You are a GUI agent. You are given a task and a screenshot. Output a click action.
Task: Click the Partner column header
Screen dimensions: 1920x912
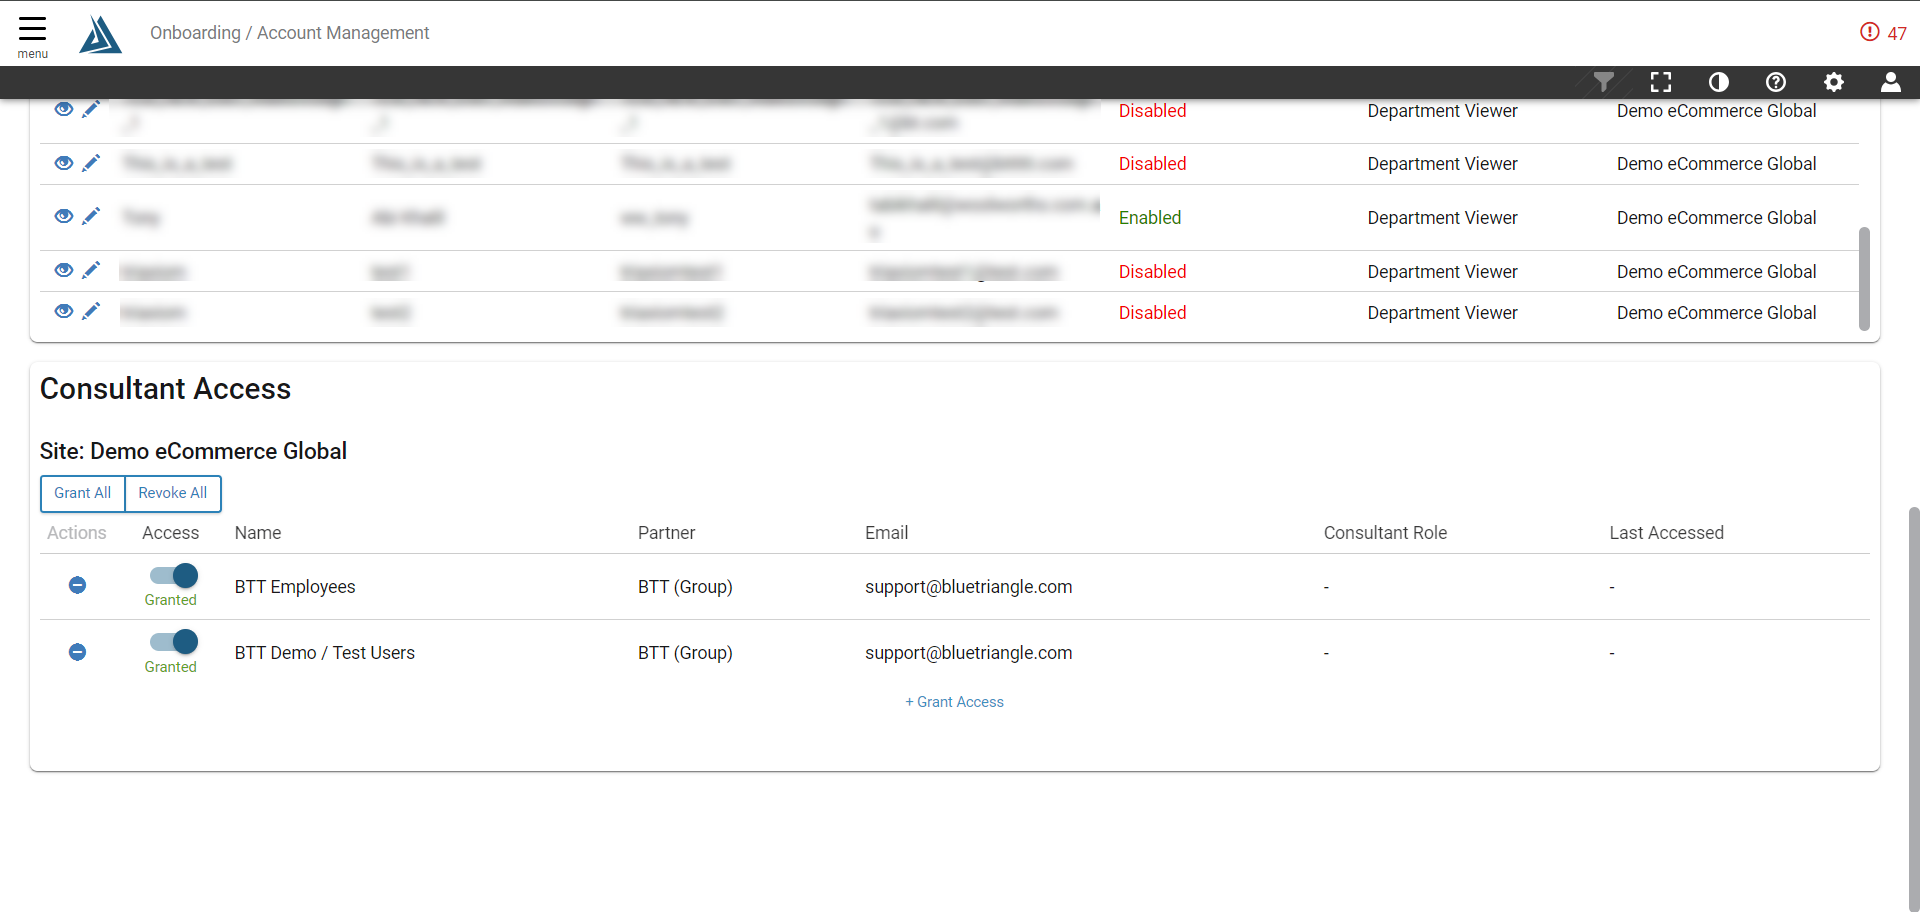(667, 533)
